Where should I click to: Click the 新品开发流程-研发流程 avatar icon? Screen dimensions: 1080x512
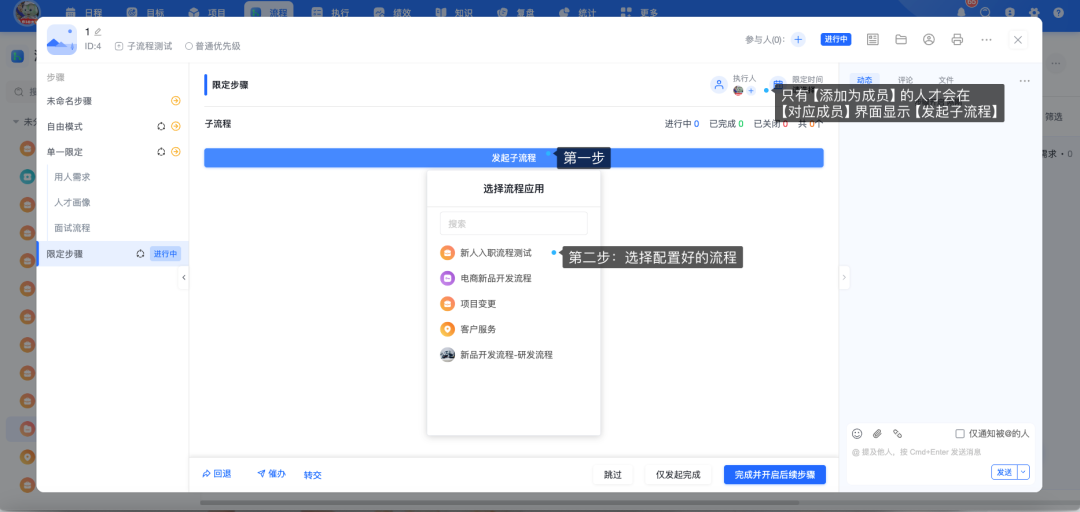click(x=448, y=355)
